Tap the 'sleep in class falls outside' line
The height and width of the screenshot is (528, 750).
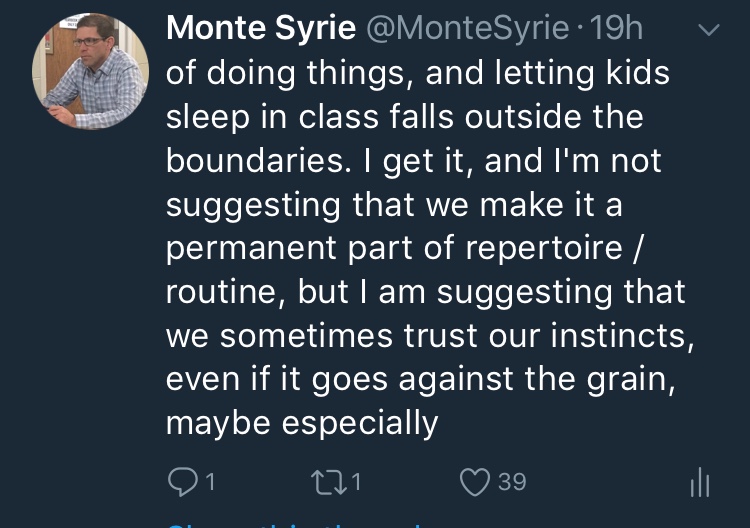[x=403, y=117]
